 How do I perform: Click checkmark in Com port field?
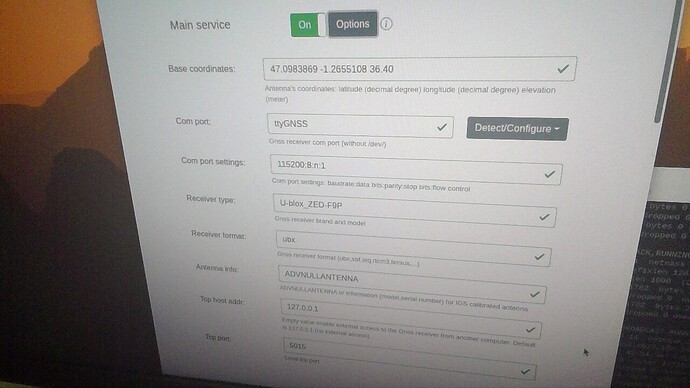(441, 127)
